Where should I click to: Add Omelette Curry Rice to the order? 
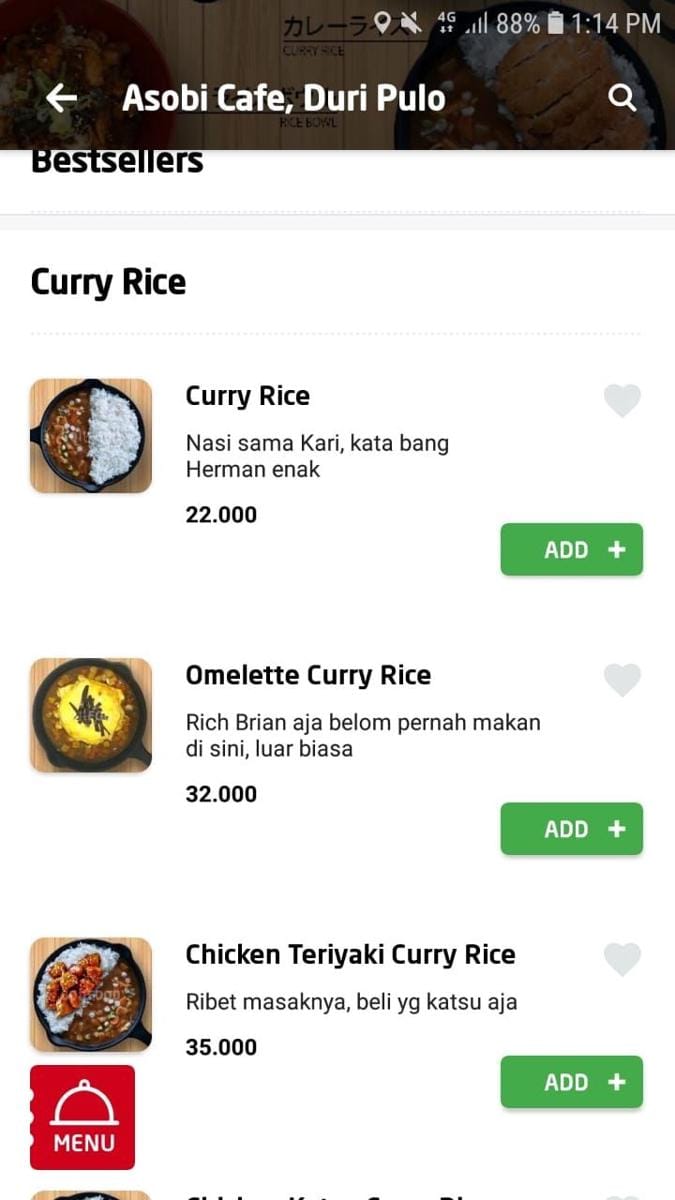click(x=571, y=828)
